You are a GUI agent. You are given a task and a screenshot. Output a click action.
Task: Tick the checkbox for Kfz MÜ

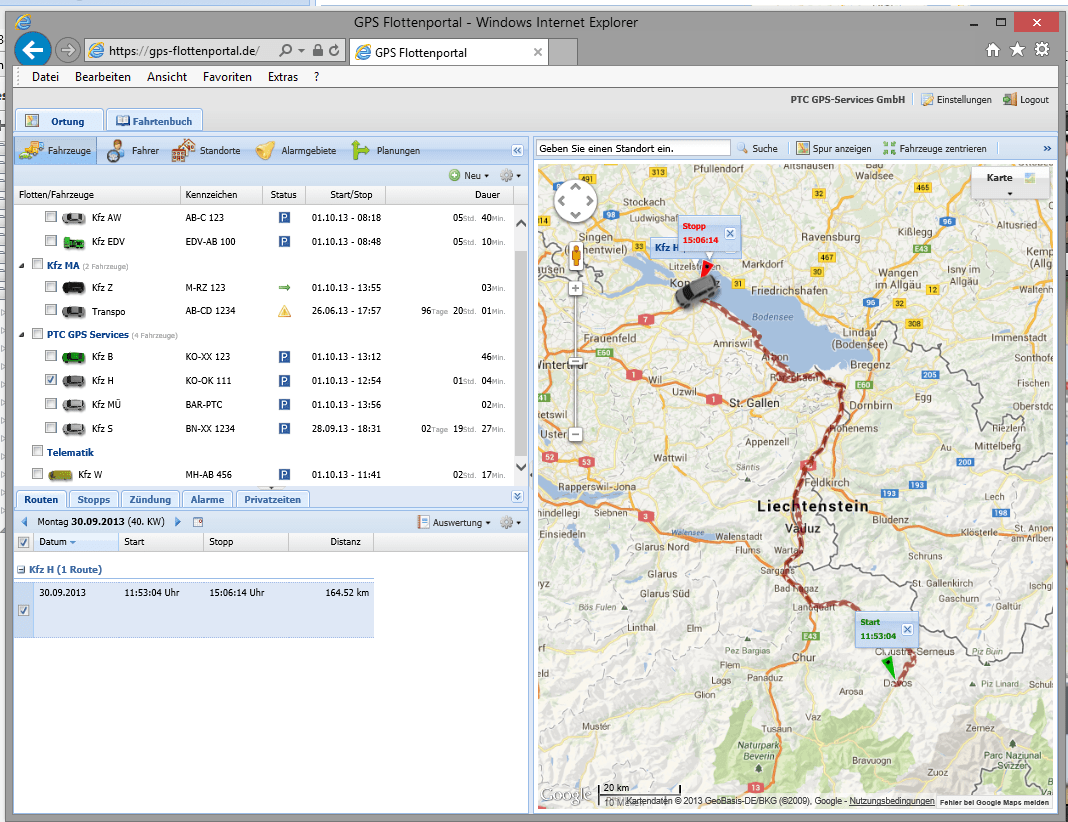50,403
